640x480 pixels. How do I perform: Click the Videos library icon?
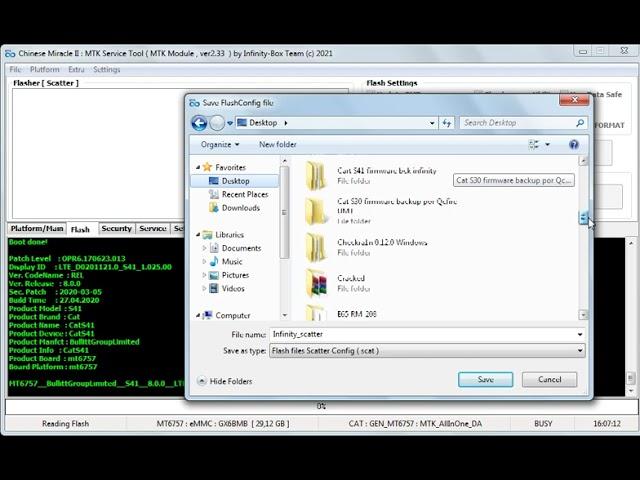214,289
